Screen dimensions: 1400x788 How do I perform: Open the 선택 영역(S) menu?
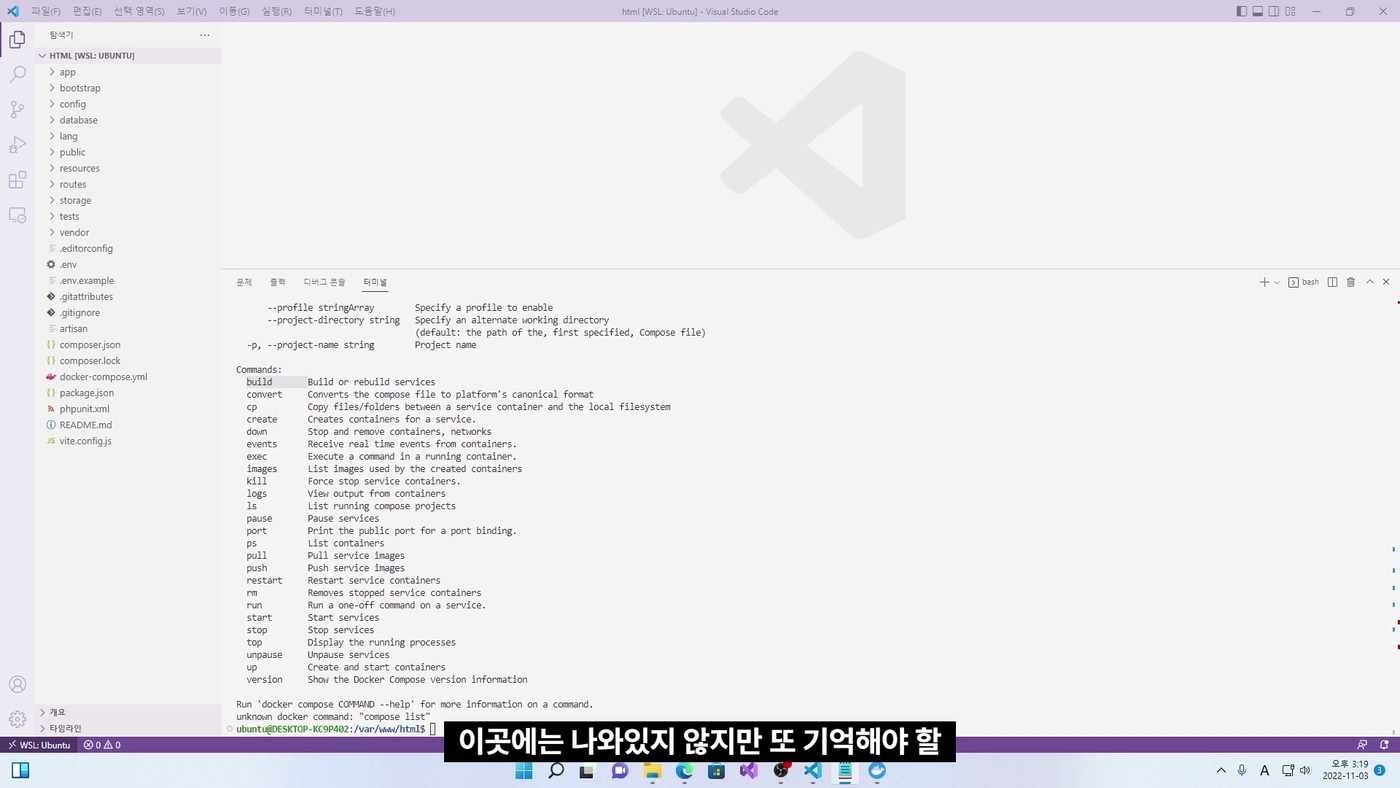(139, 11)
